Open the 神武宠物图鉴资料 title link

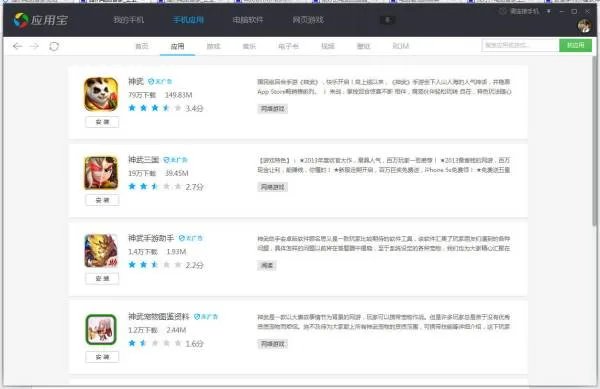point(159,317)
